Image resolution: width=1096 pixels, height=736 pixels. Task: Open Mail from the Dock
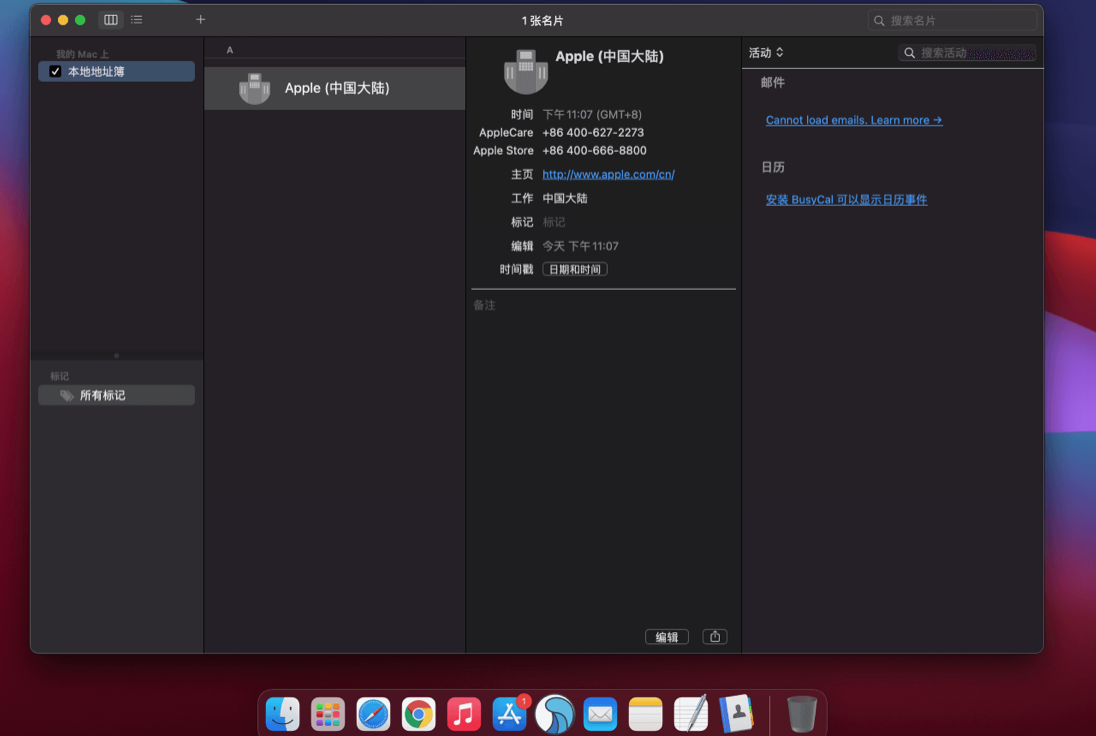coord(600,714)
